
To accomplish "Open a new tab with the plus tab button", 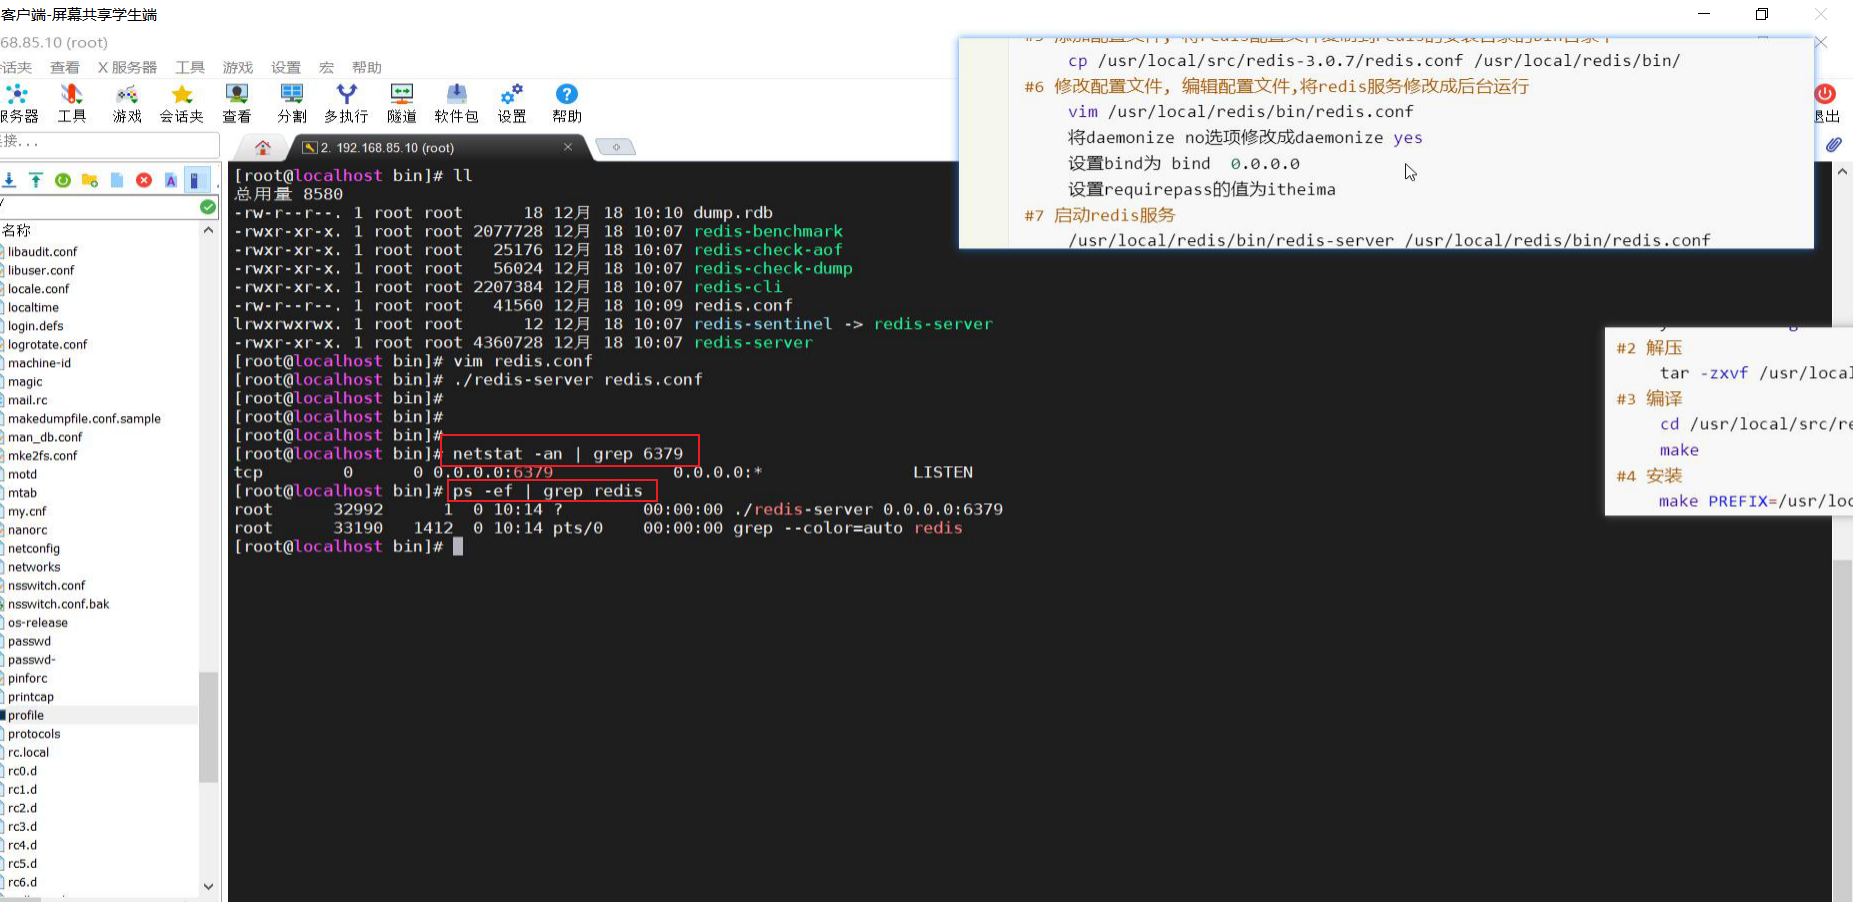I will click(x=616, y=147).
